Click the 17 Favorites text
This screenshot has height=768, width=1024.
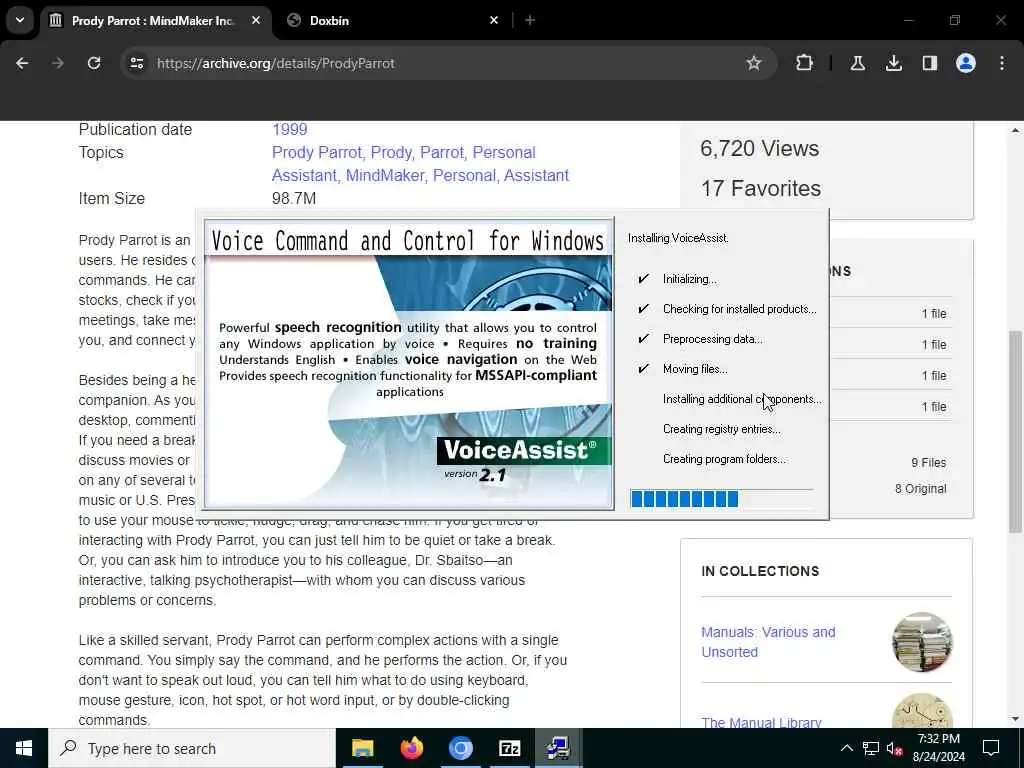pos(761,188)
